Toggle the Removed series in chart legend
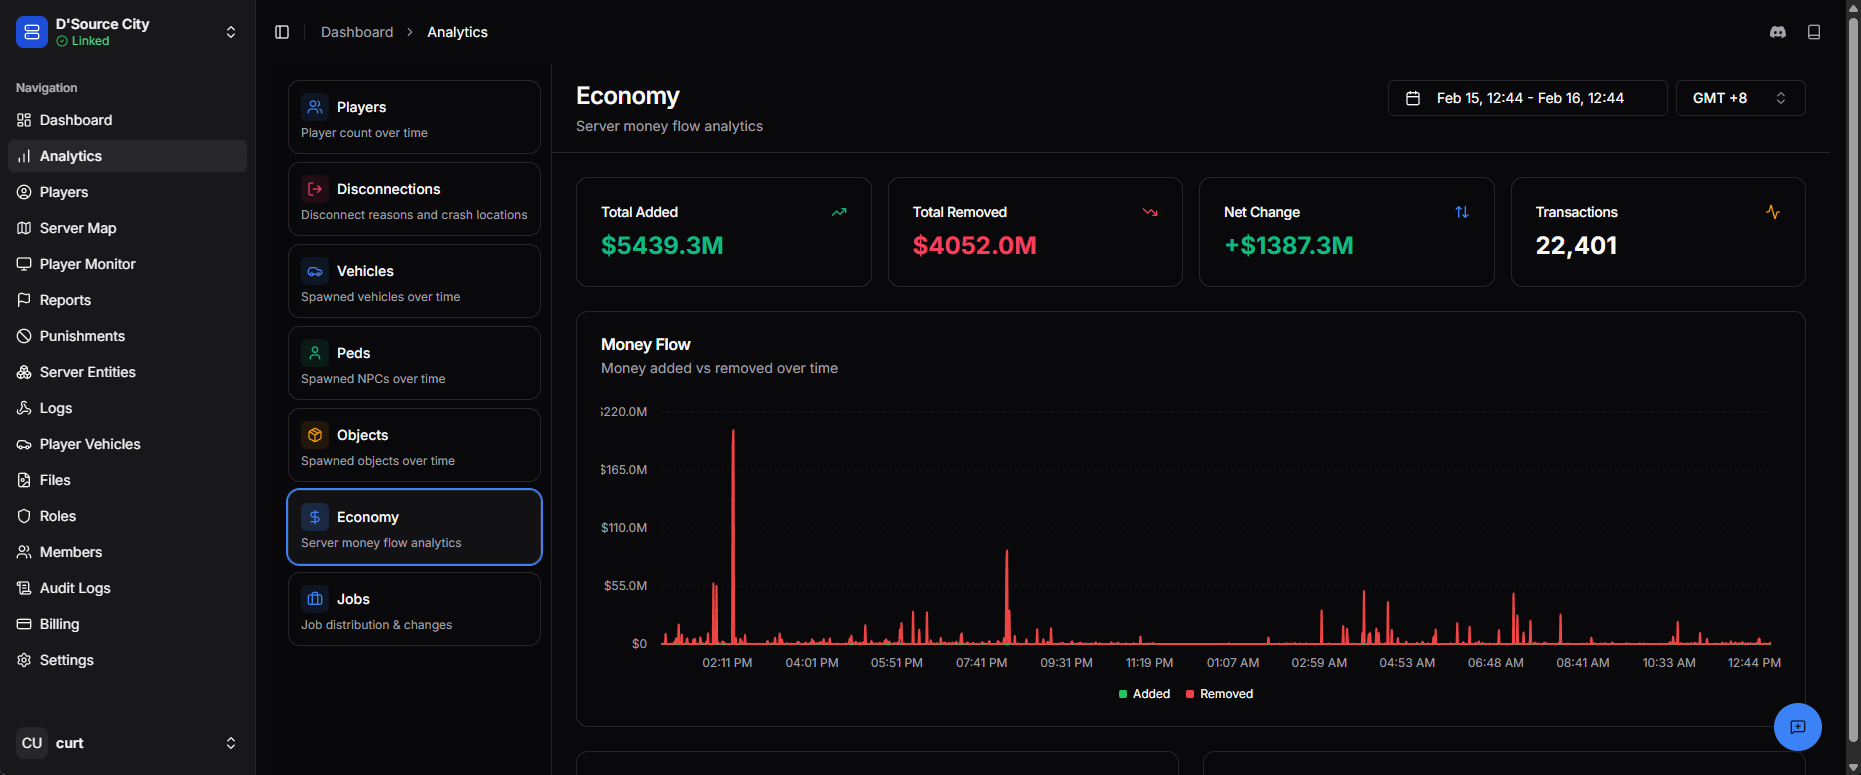The width and height of the screenshot is (1861, 775). point(1219,694)
